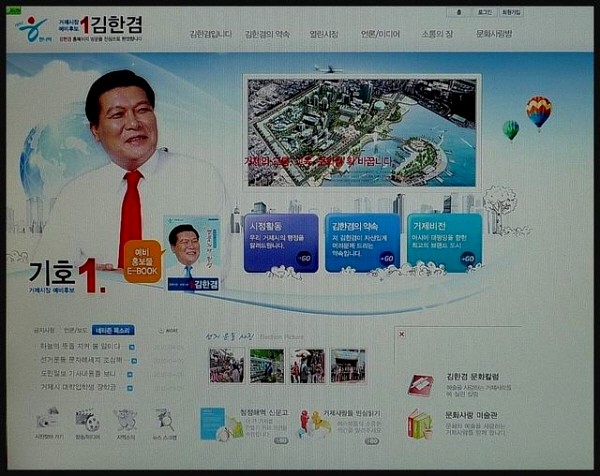Open the 김한겸 문화칼럼 red book icon
Viewport: 600px width, 476px height.
coord(420,385)
